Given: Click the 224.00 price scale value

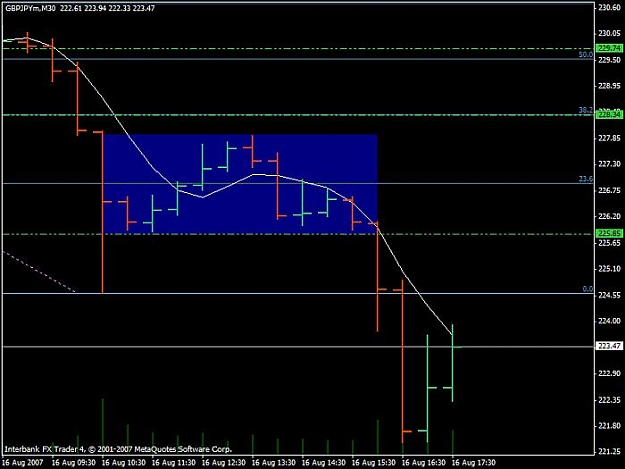Looking at the screenshot, I should (x=609, y=321).
